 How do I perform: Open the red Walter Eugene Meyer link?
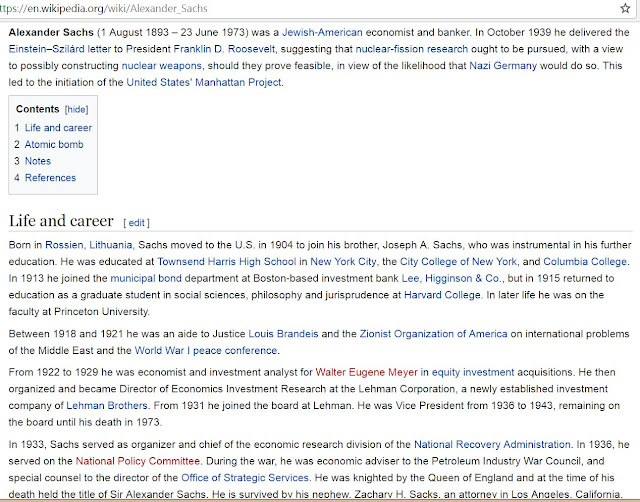point(367,373)
